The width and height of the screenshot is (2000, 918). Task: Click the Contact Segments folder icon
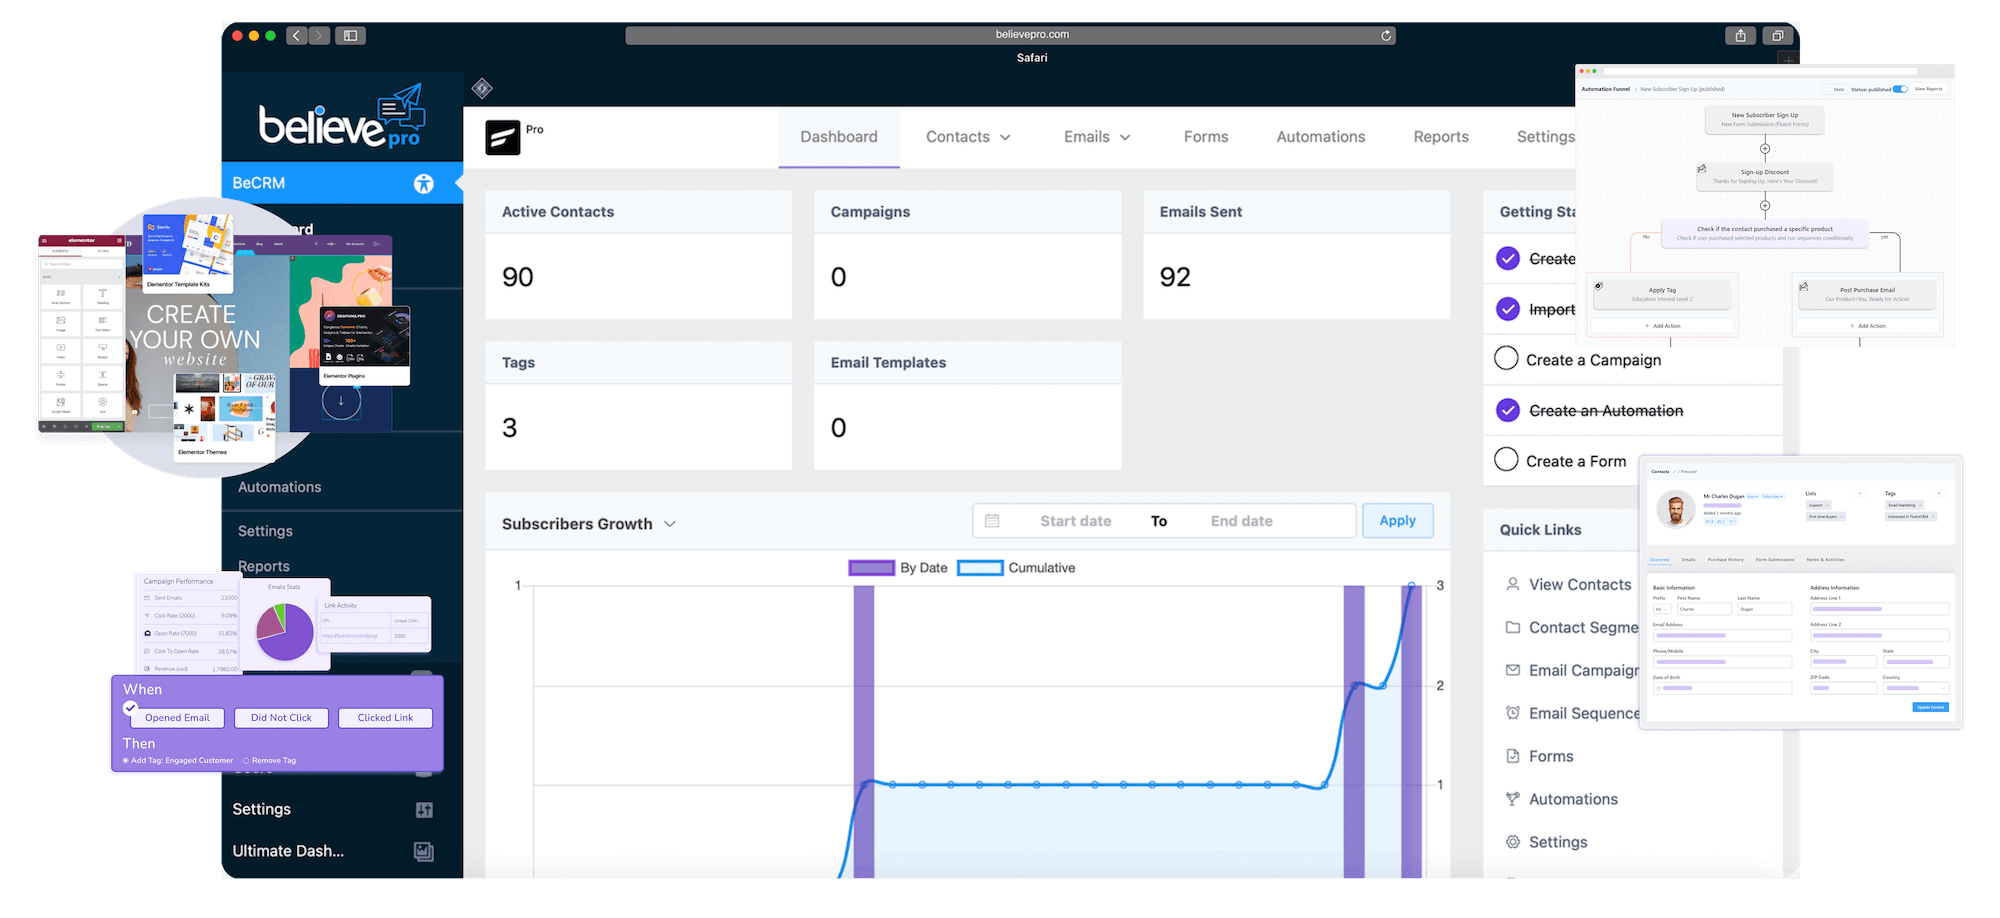pos(1511,627)
